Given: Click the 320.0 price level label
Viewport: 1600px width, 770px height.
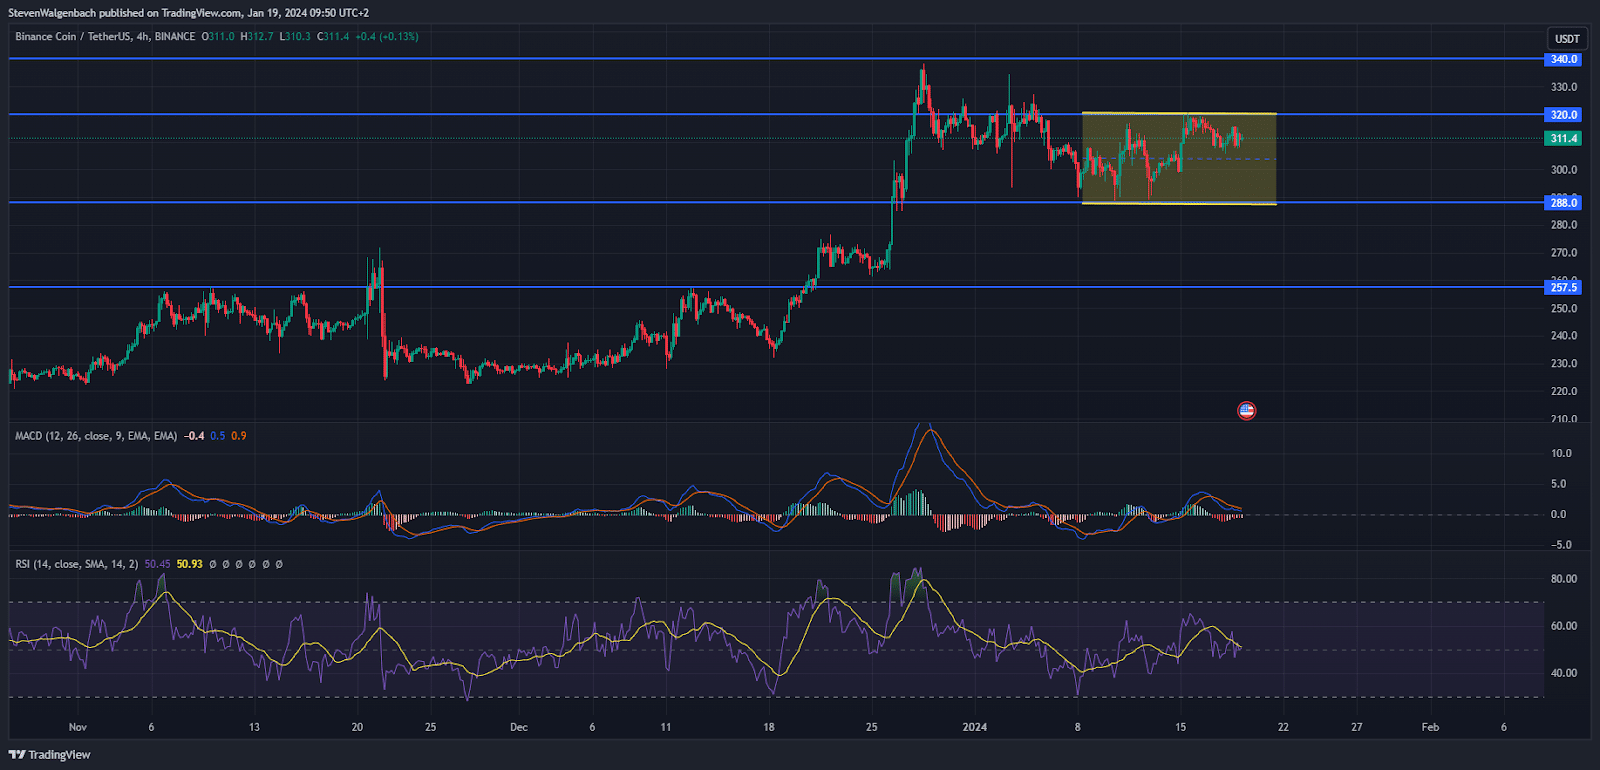Looking at the screenshot, I should pyautogui.click(x=1564, y=115).
